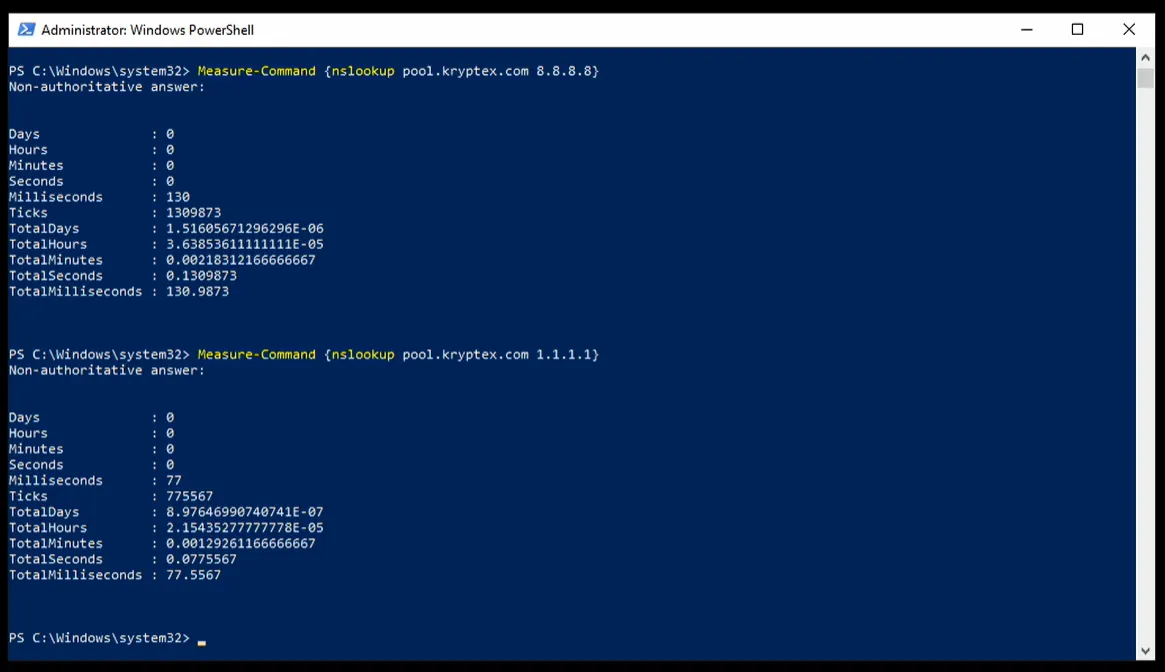Maximize the PowerShell window

(x=1077, y=30)
